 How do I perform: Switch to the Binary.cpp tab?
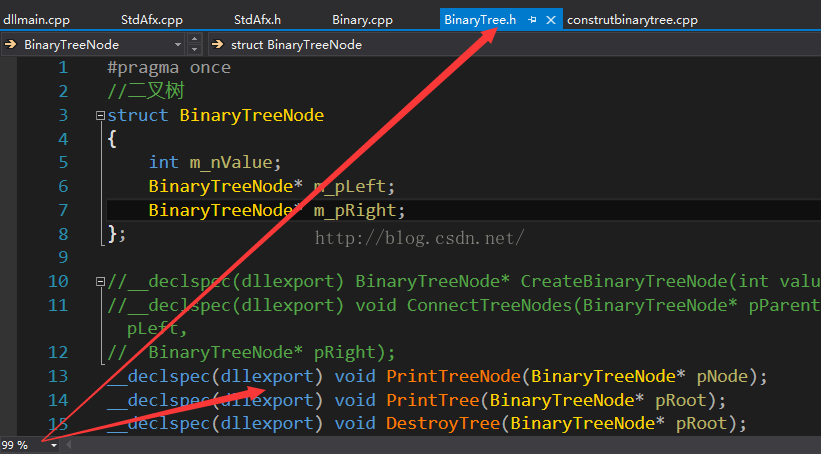coord(362,20)
